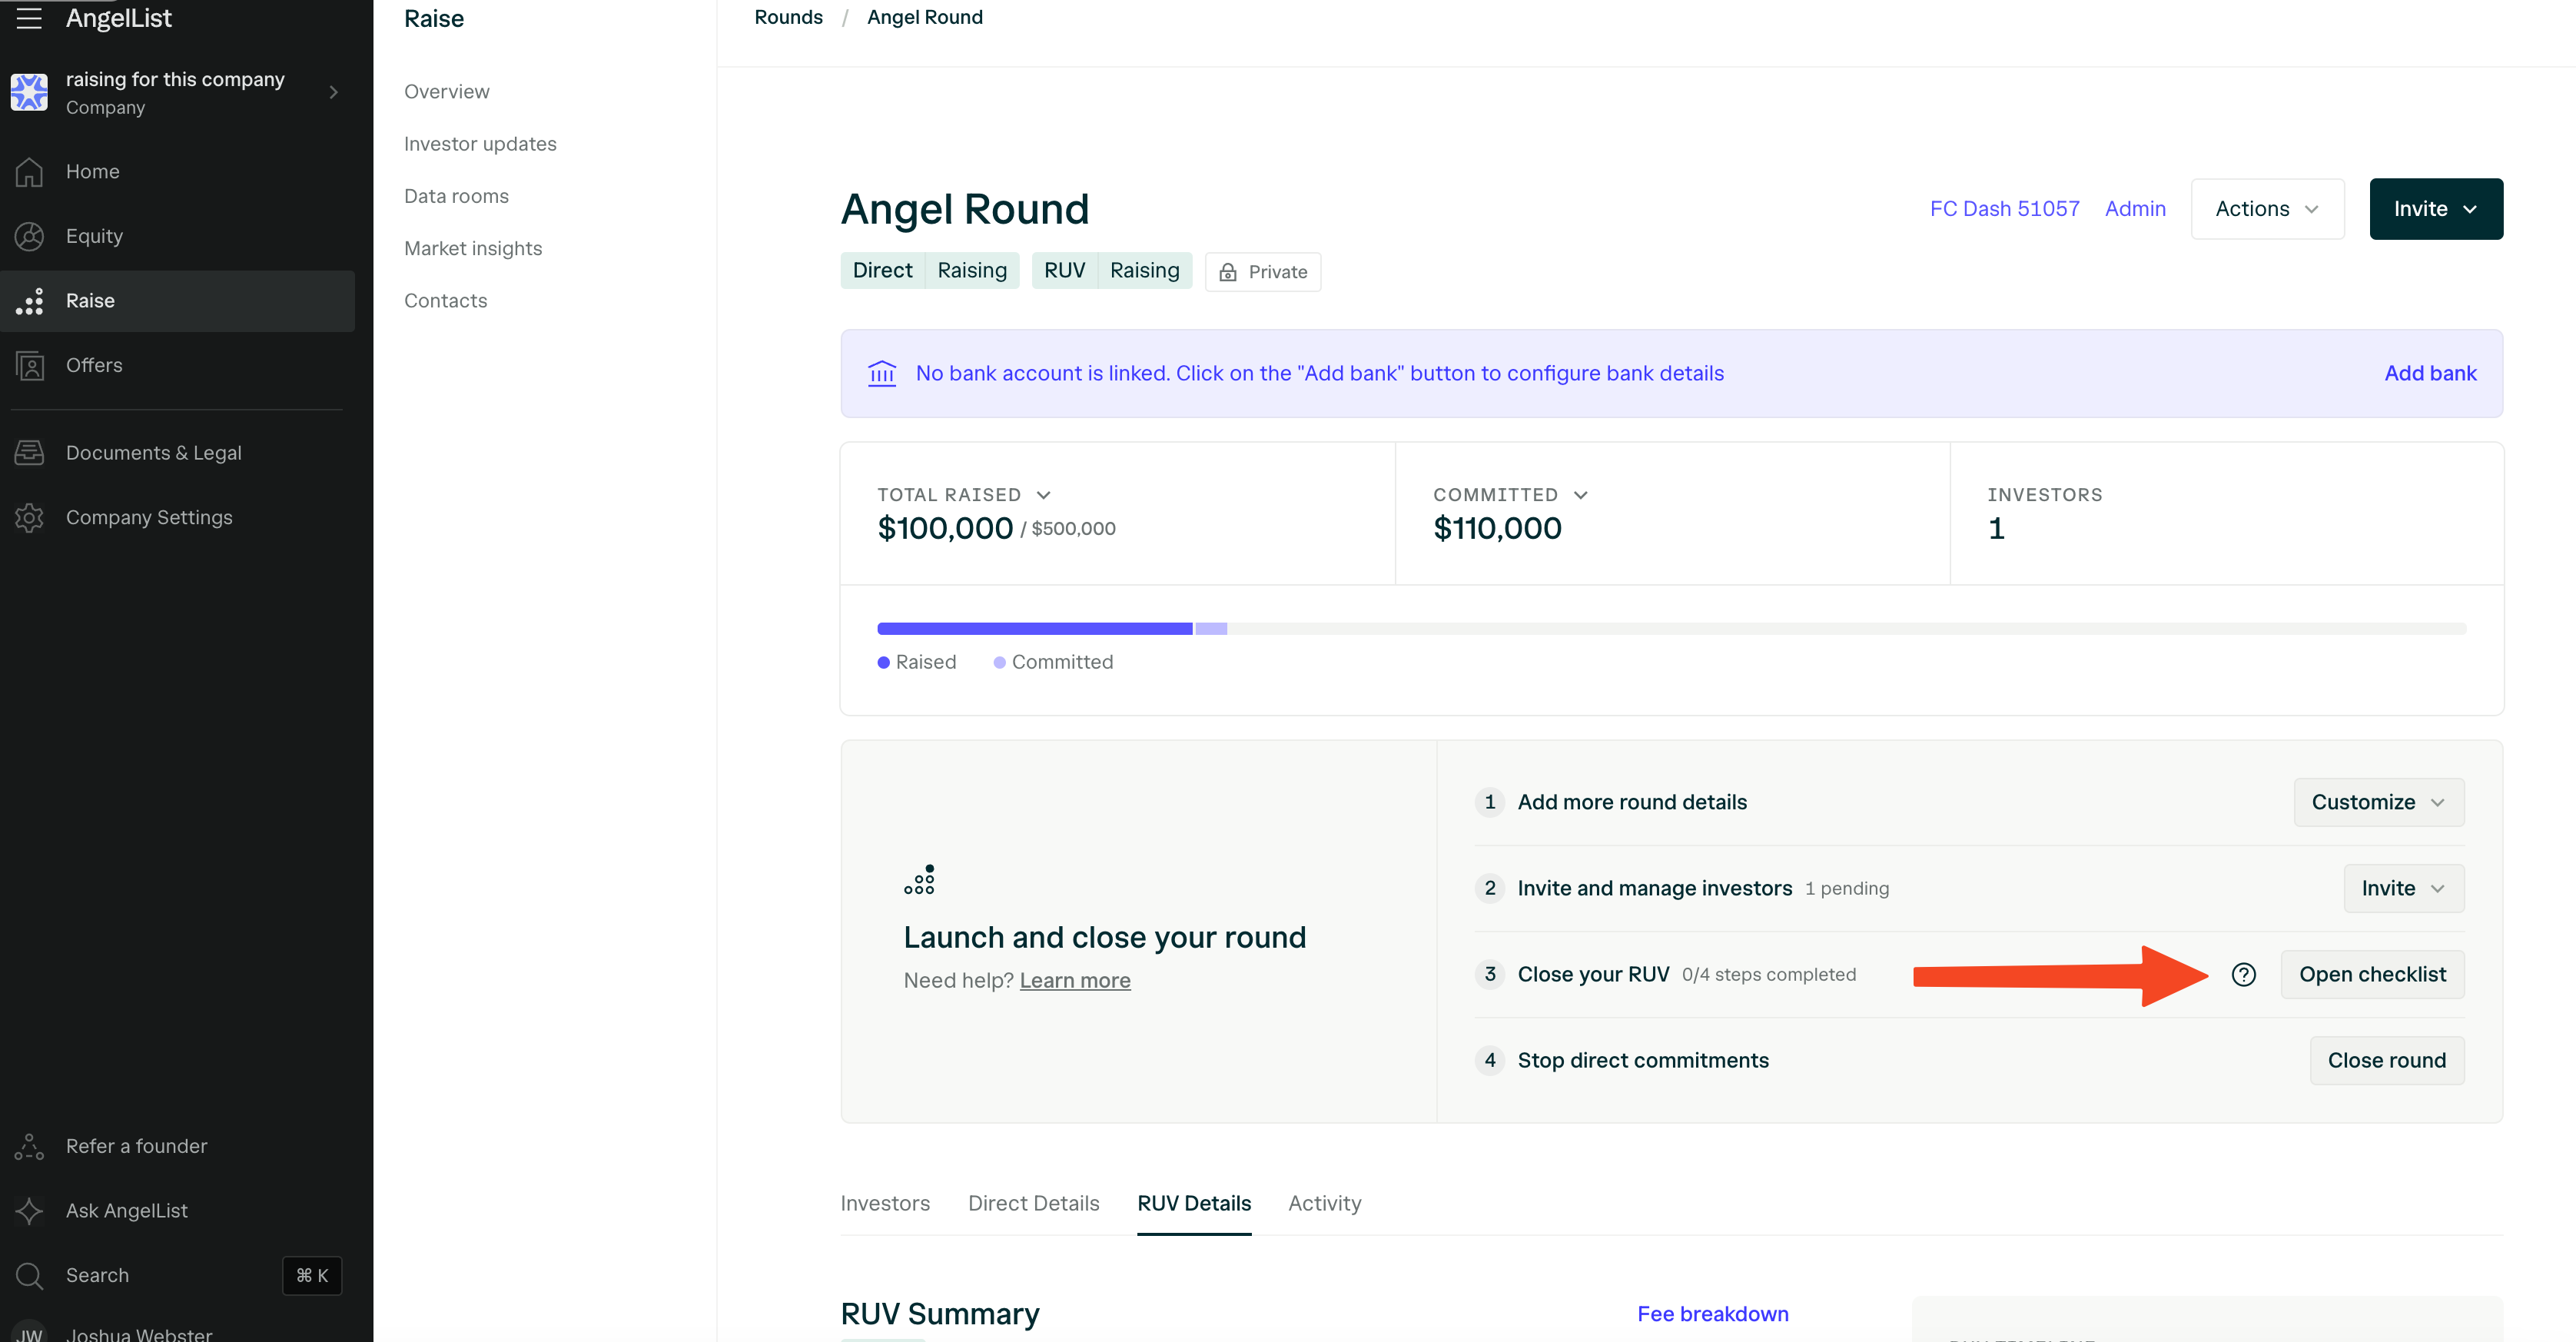The image size is (2576, 1342).
Task: Open the Fee breakdown link
Action: pyautogui.click(x=1712, y=1315)
